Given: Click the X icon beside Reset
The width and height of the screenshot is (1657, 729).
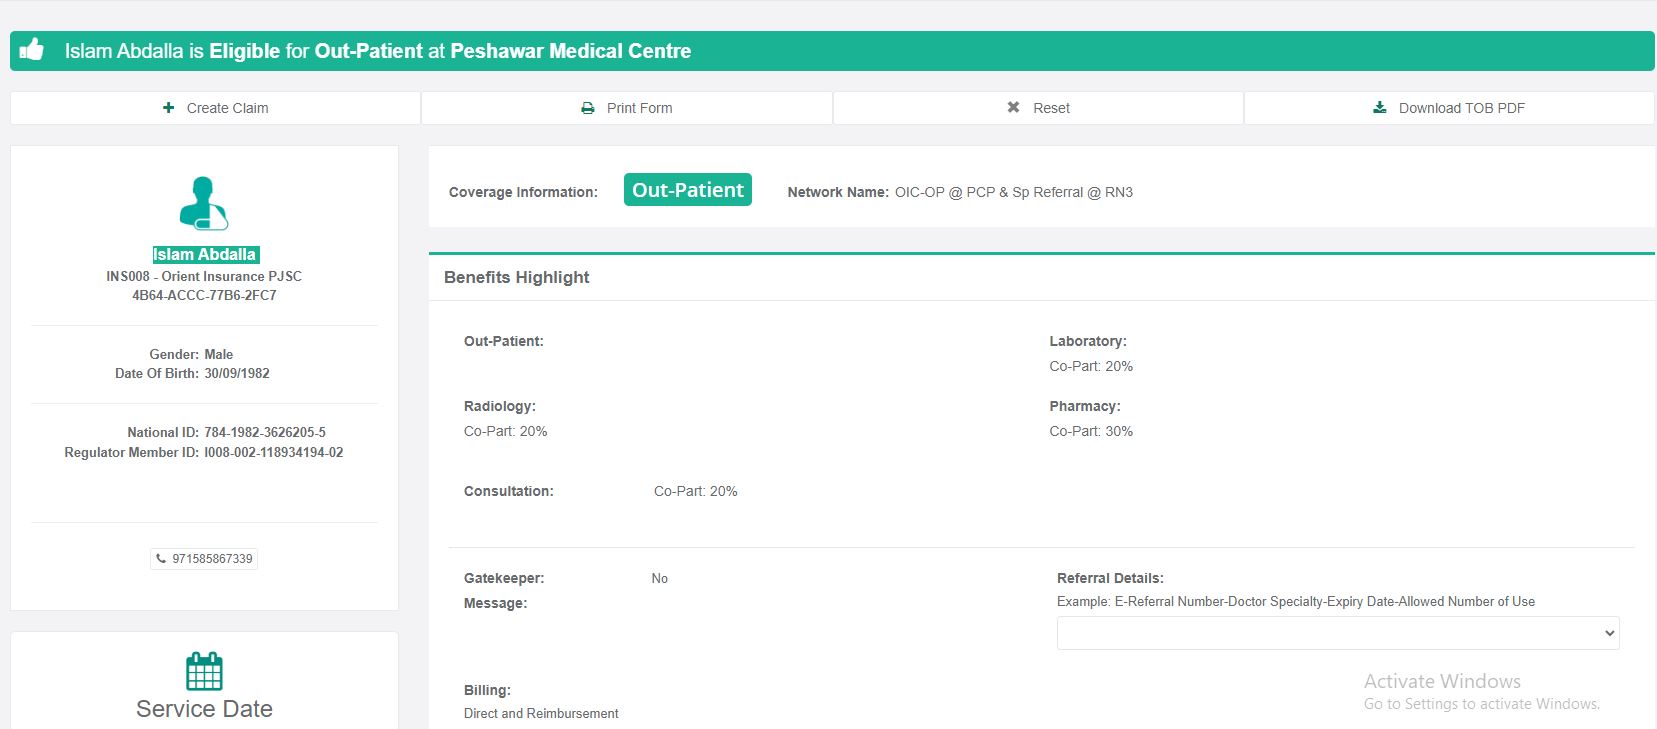Looking at the screenshot, I should (1013, 108).
